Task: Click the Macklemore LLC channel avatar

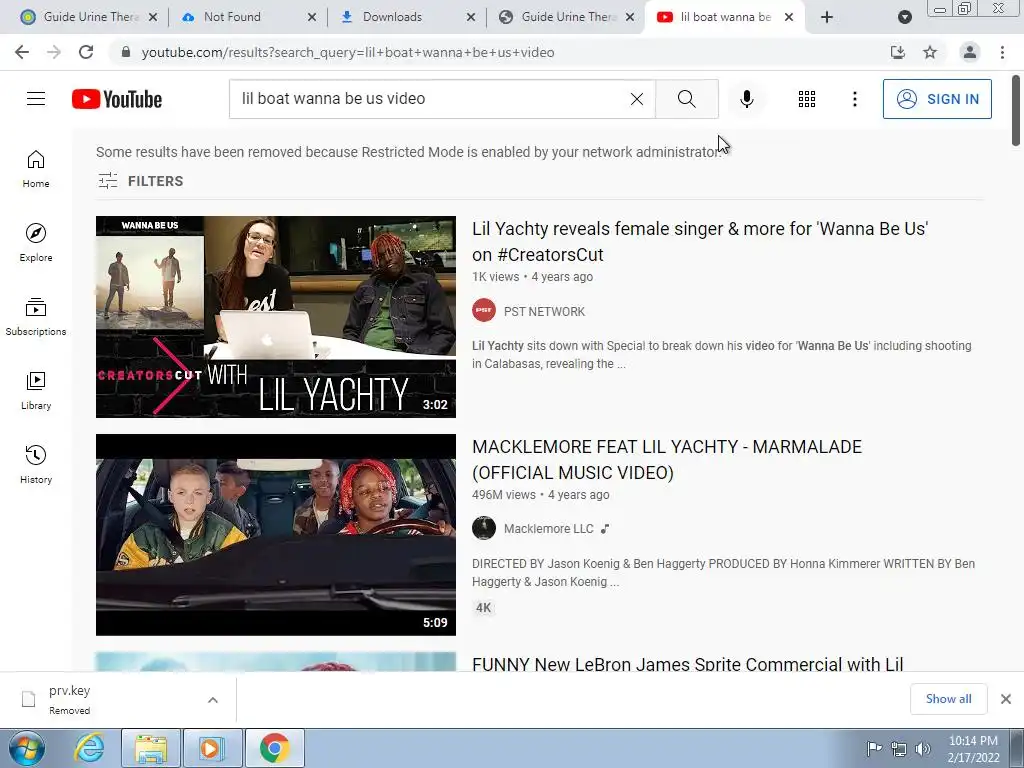Action: coord(484,528)
